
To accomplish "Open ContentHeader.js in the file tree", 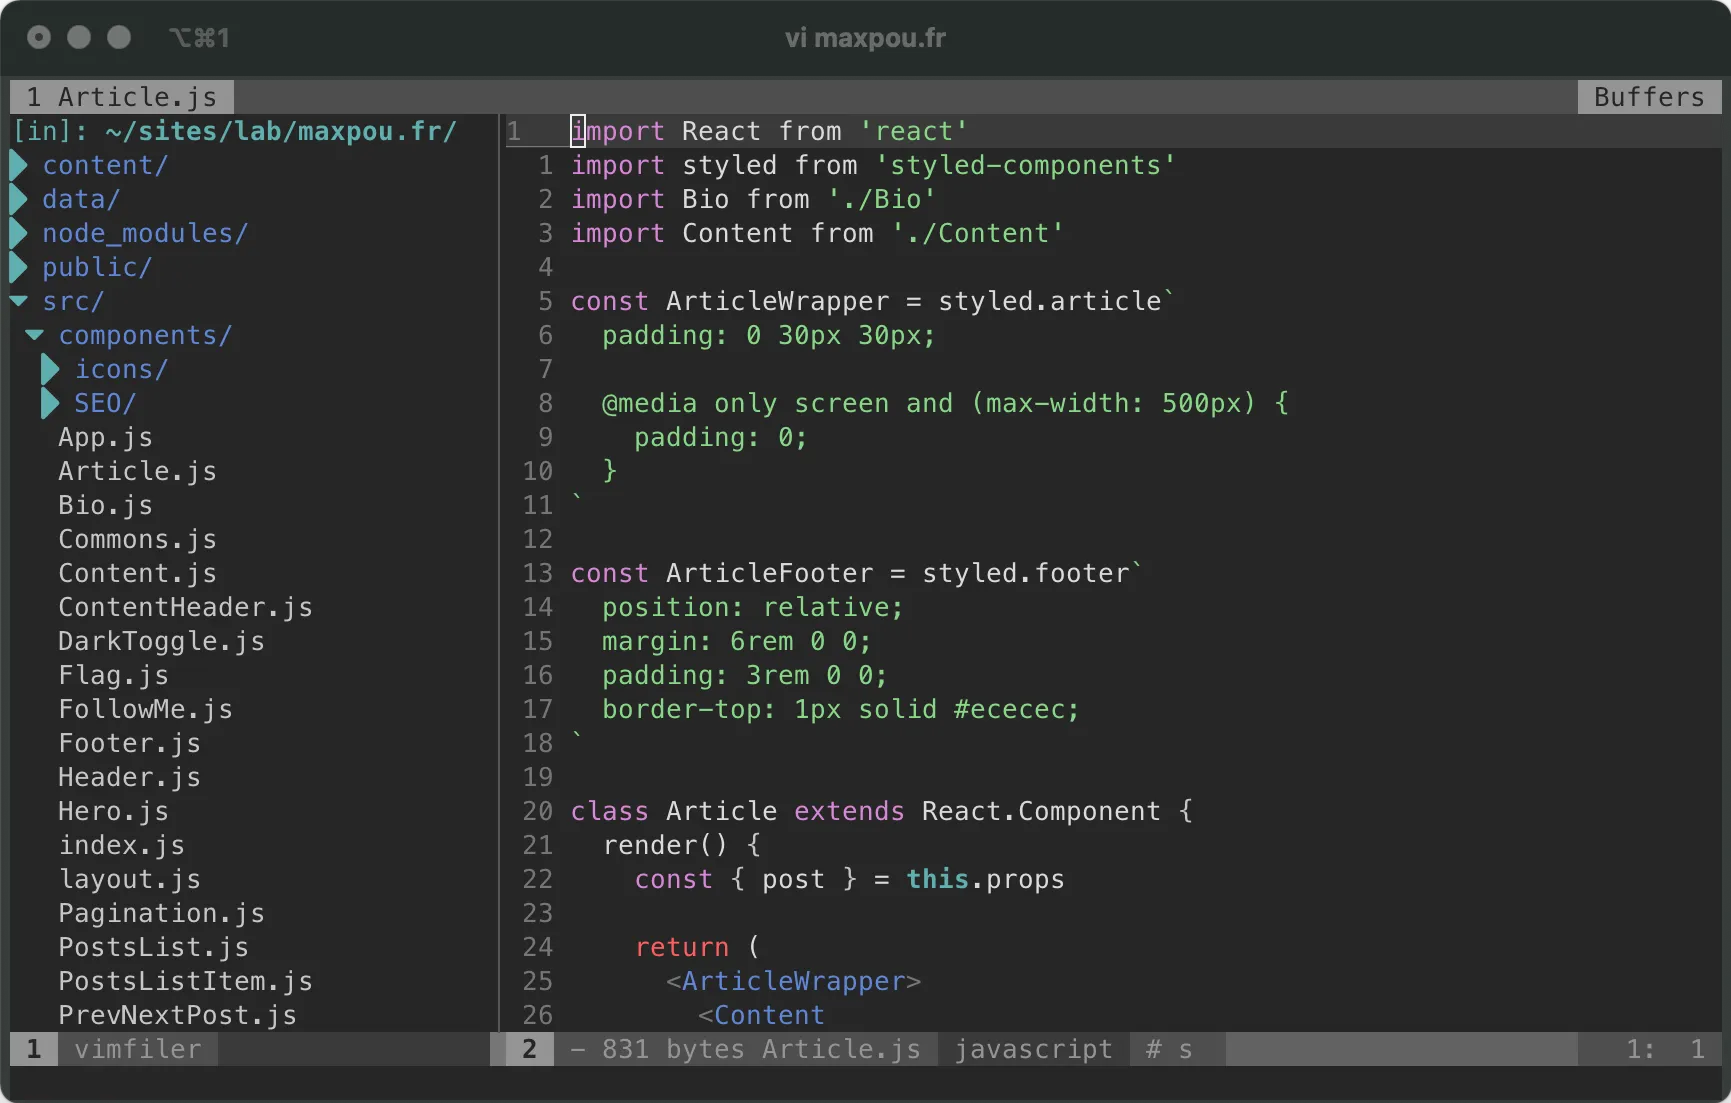I will click(185, 607).
